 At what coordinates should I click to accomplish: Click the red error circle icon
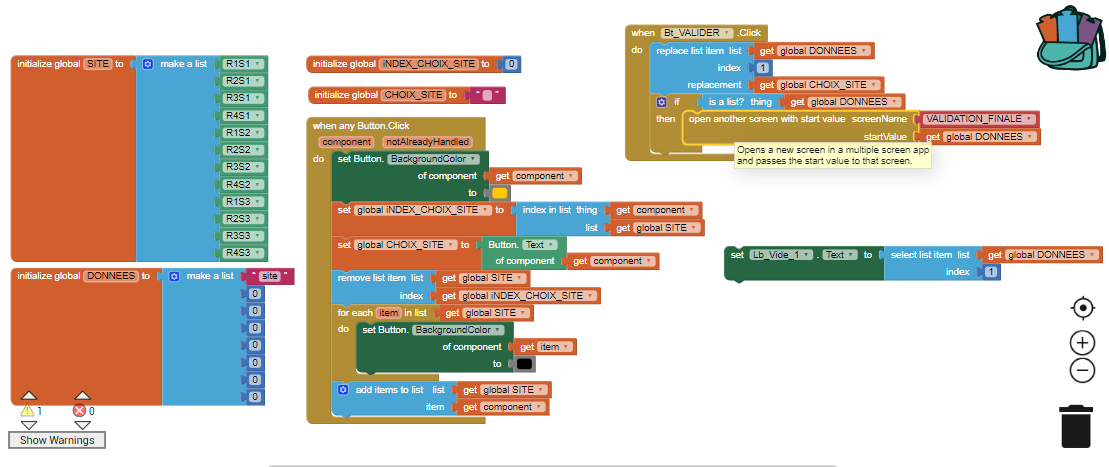click(x=79, y=411)
